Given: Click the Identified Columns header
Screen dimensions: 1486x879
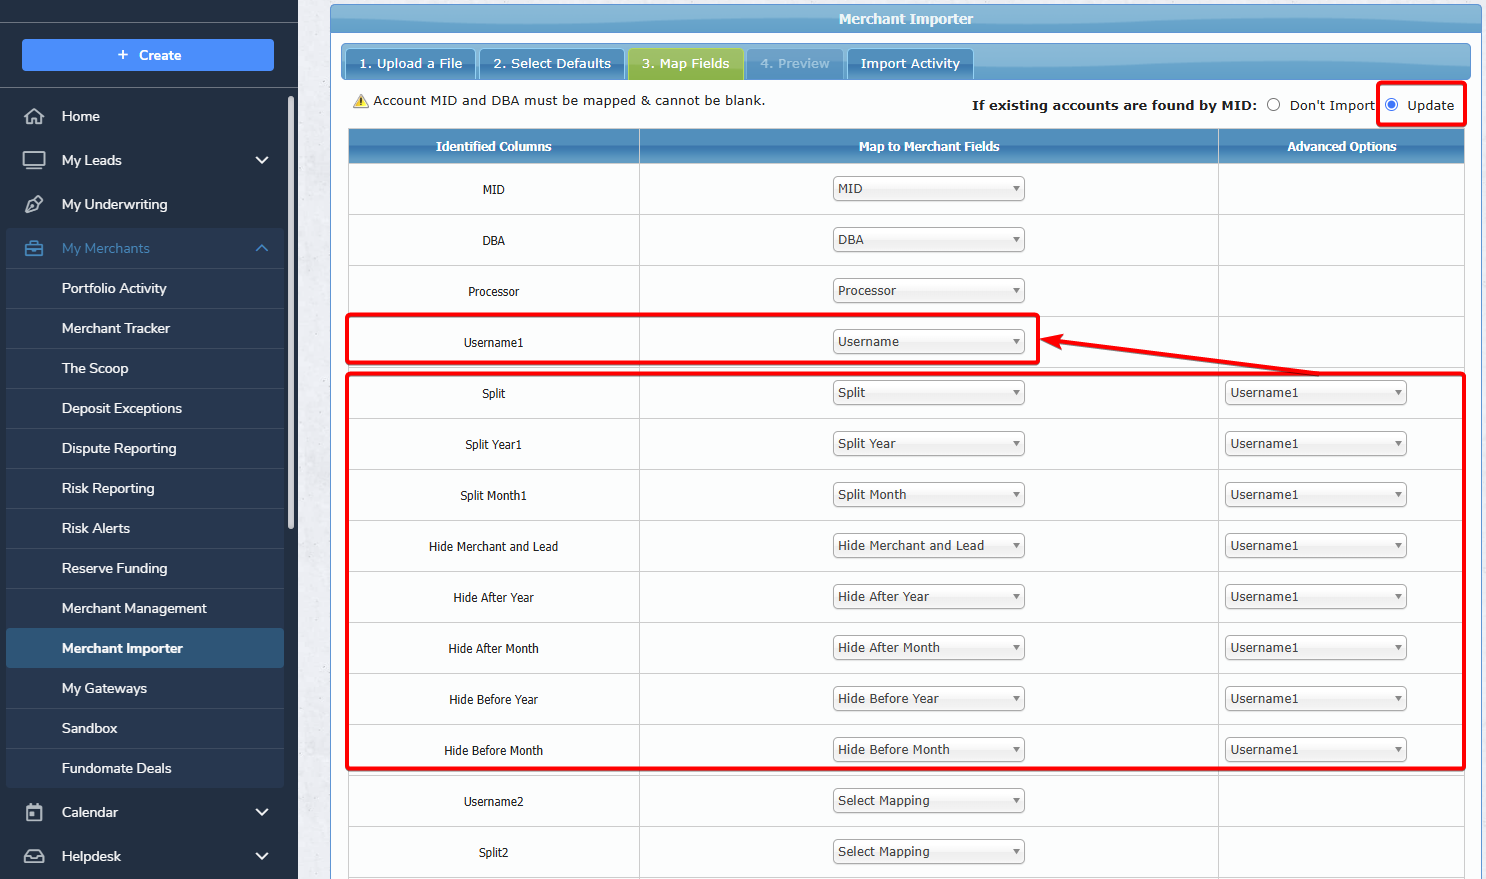Looking at the screenshot, I should (494, 146).
